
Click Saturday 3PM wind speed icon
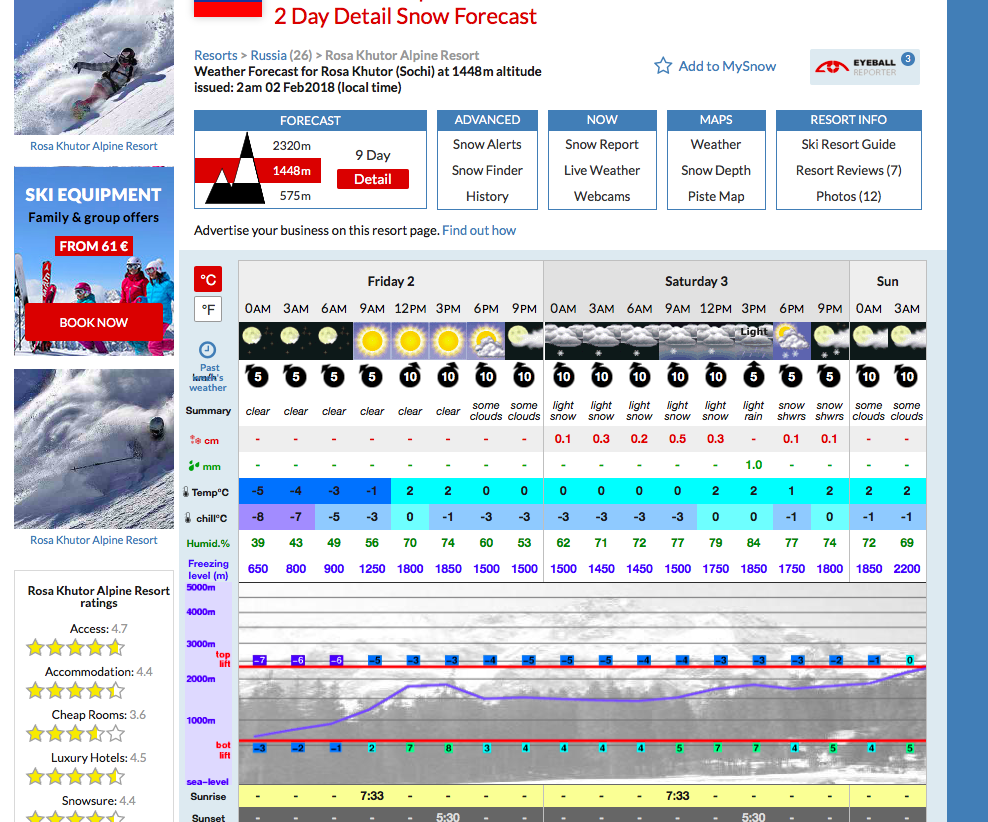tap(754, 375)
